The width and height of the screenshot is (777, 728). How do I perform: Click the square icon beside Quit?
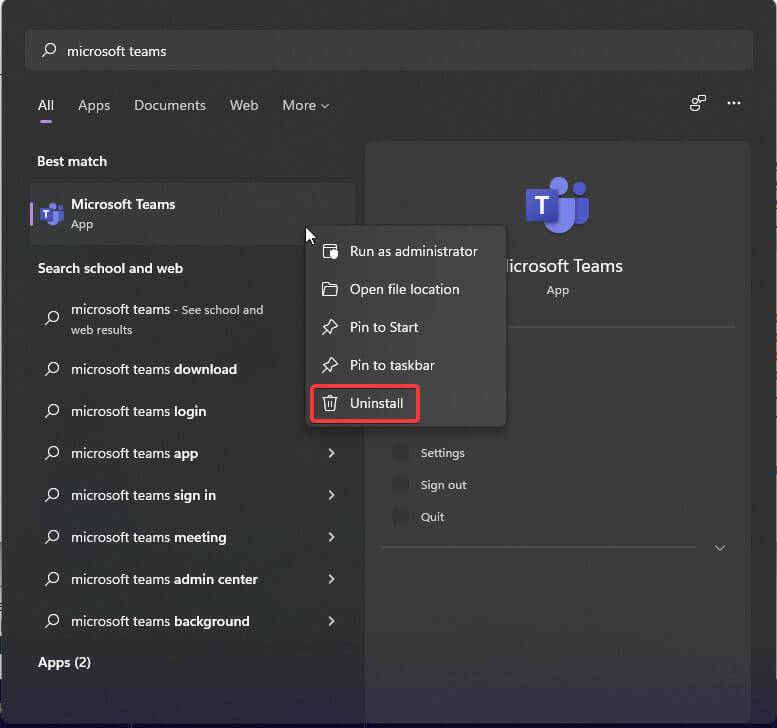[x=401, y=517]
